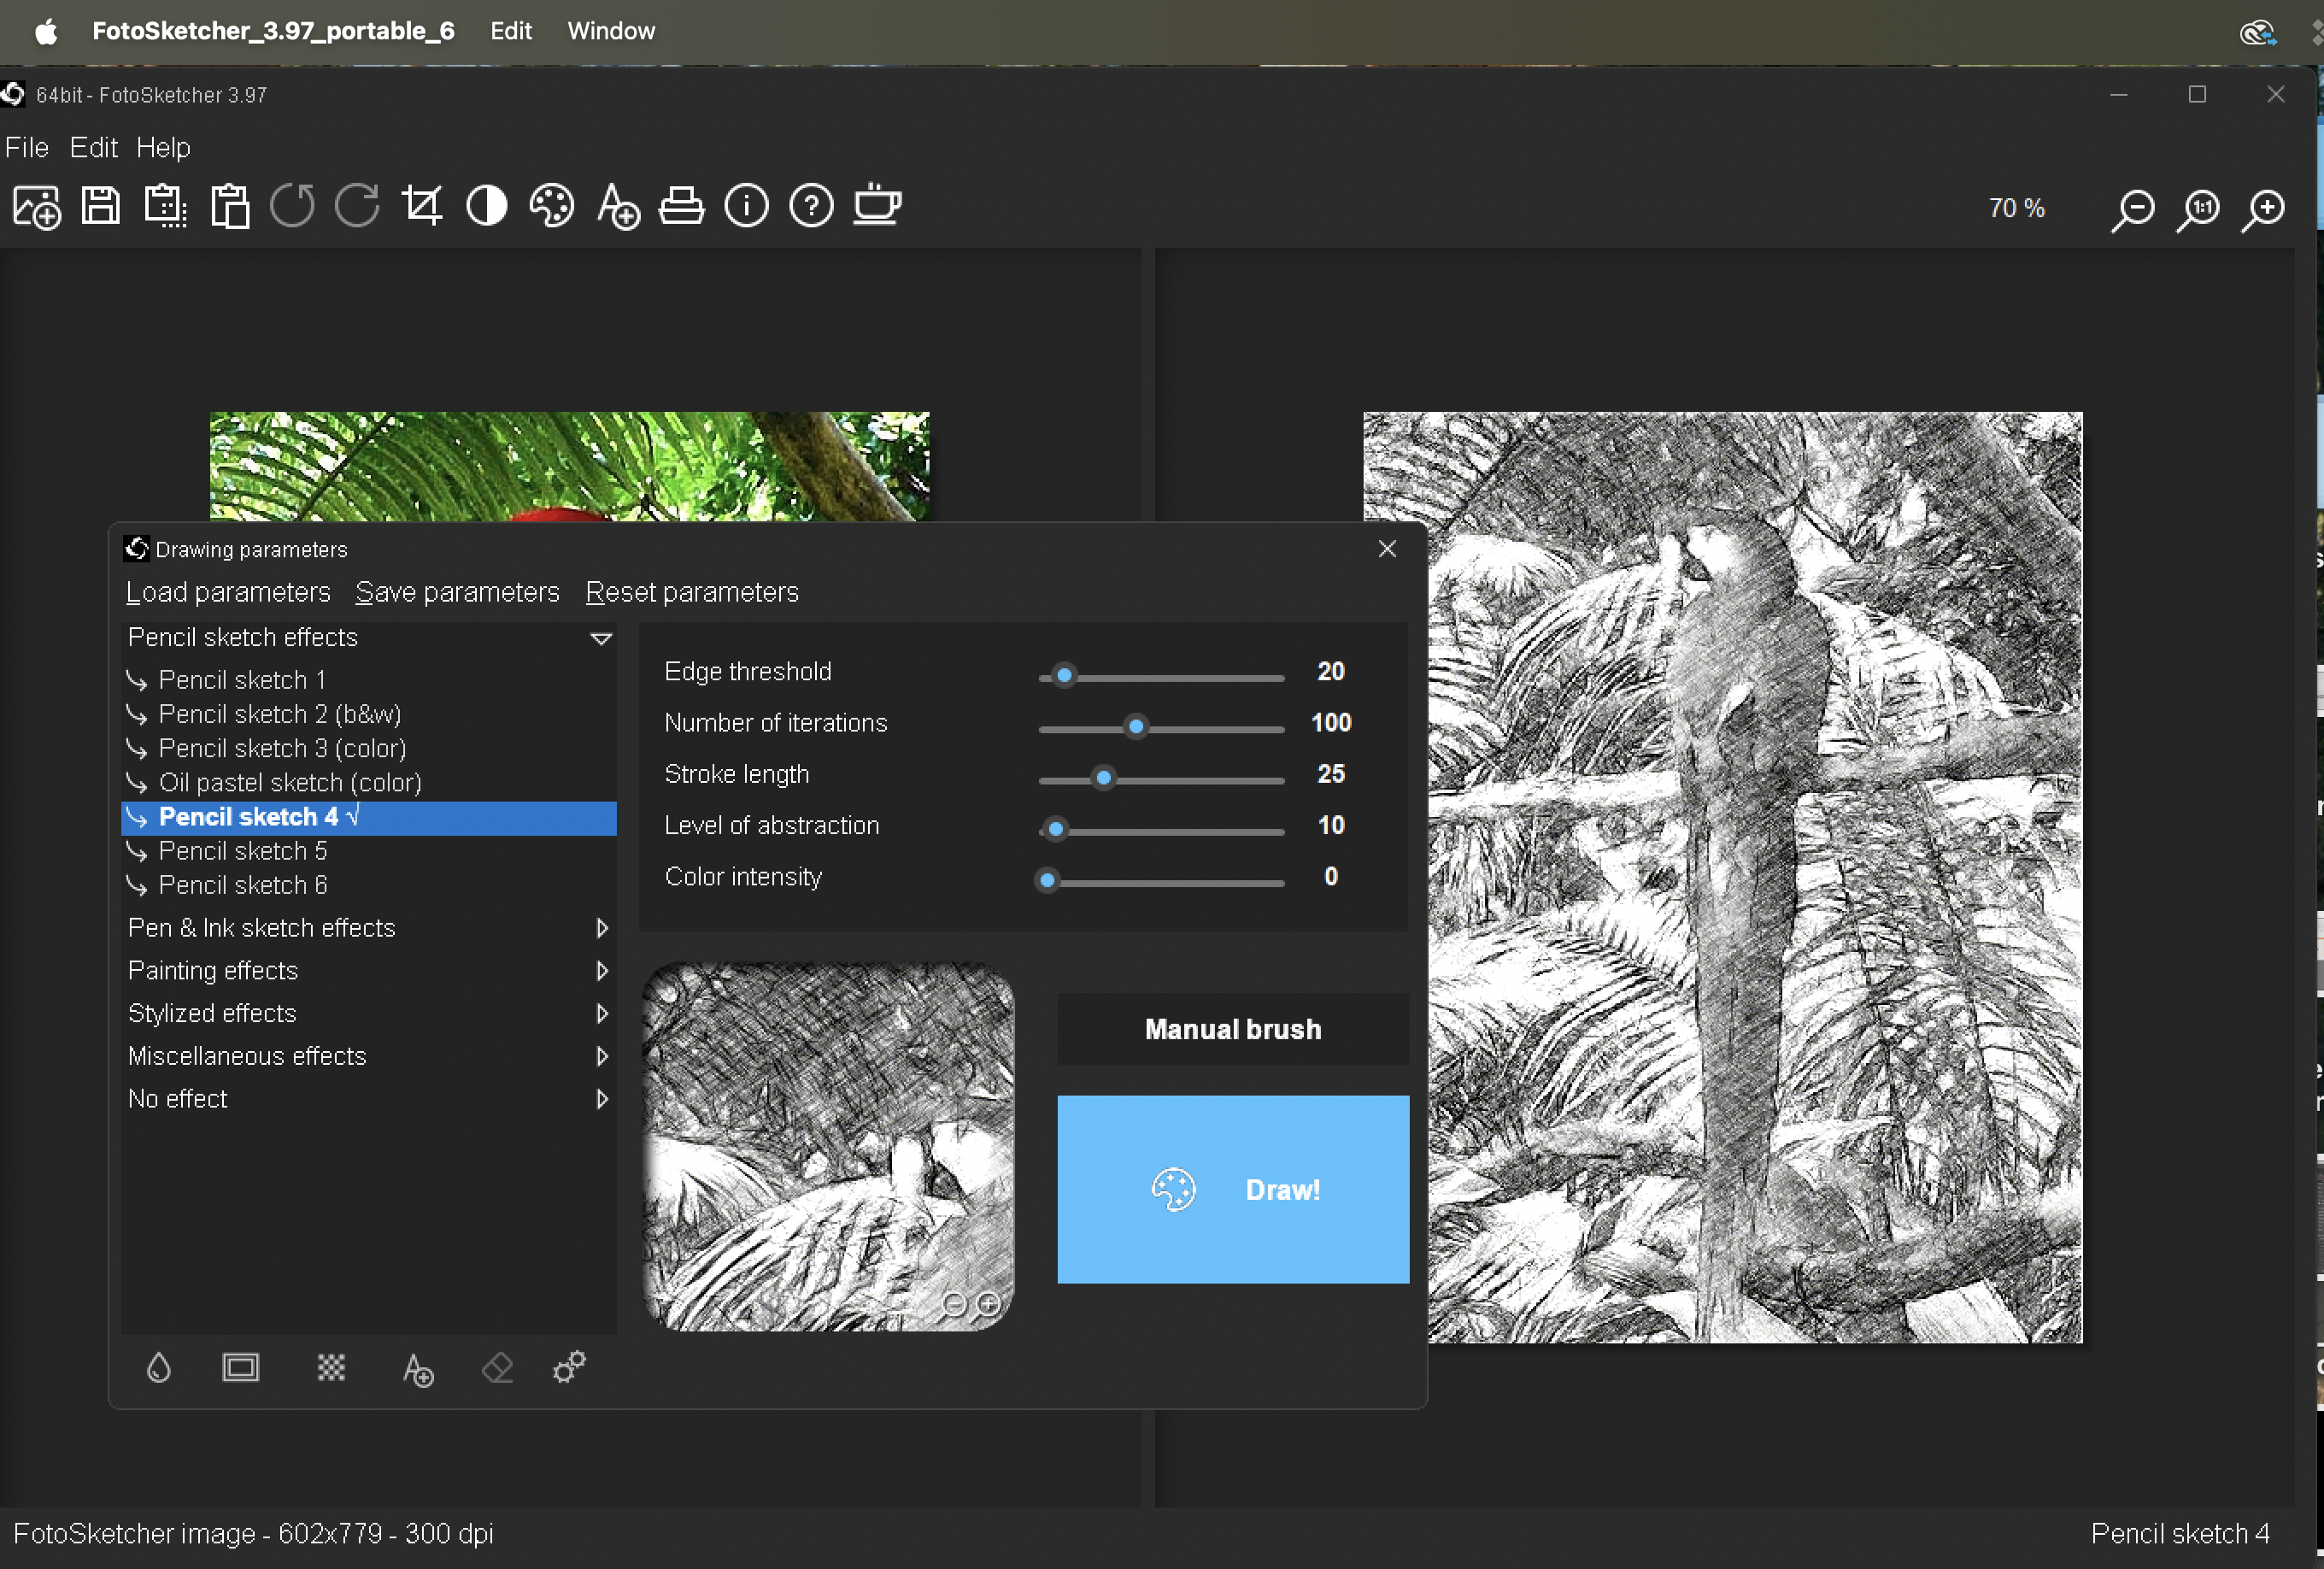Click the Manual brush button

(1233, 1029)
